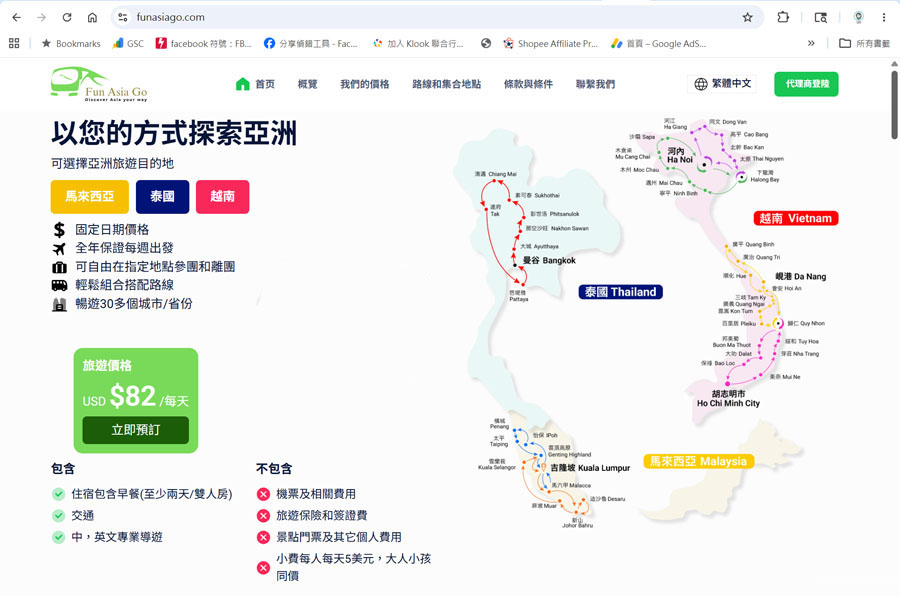The image size is (900, 596).
Task: Click the green home icon 首页
Action: click(x=255, y=84)
